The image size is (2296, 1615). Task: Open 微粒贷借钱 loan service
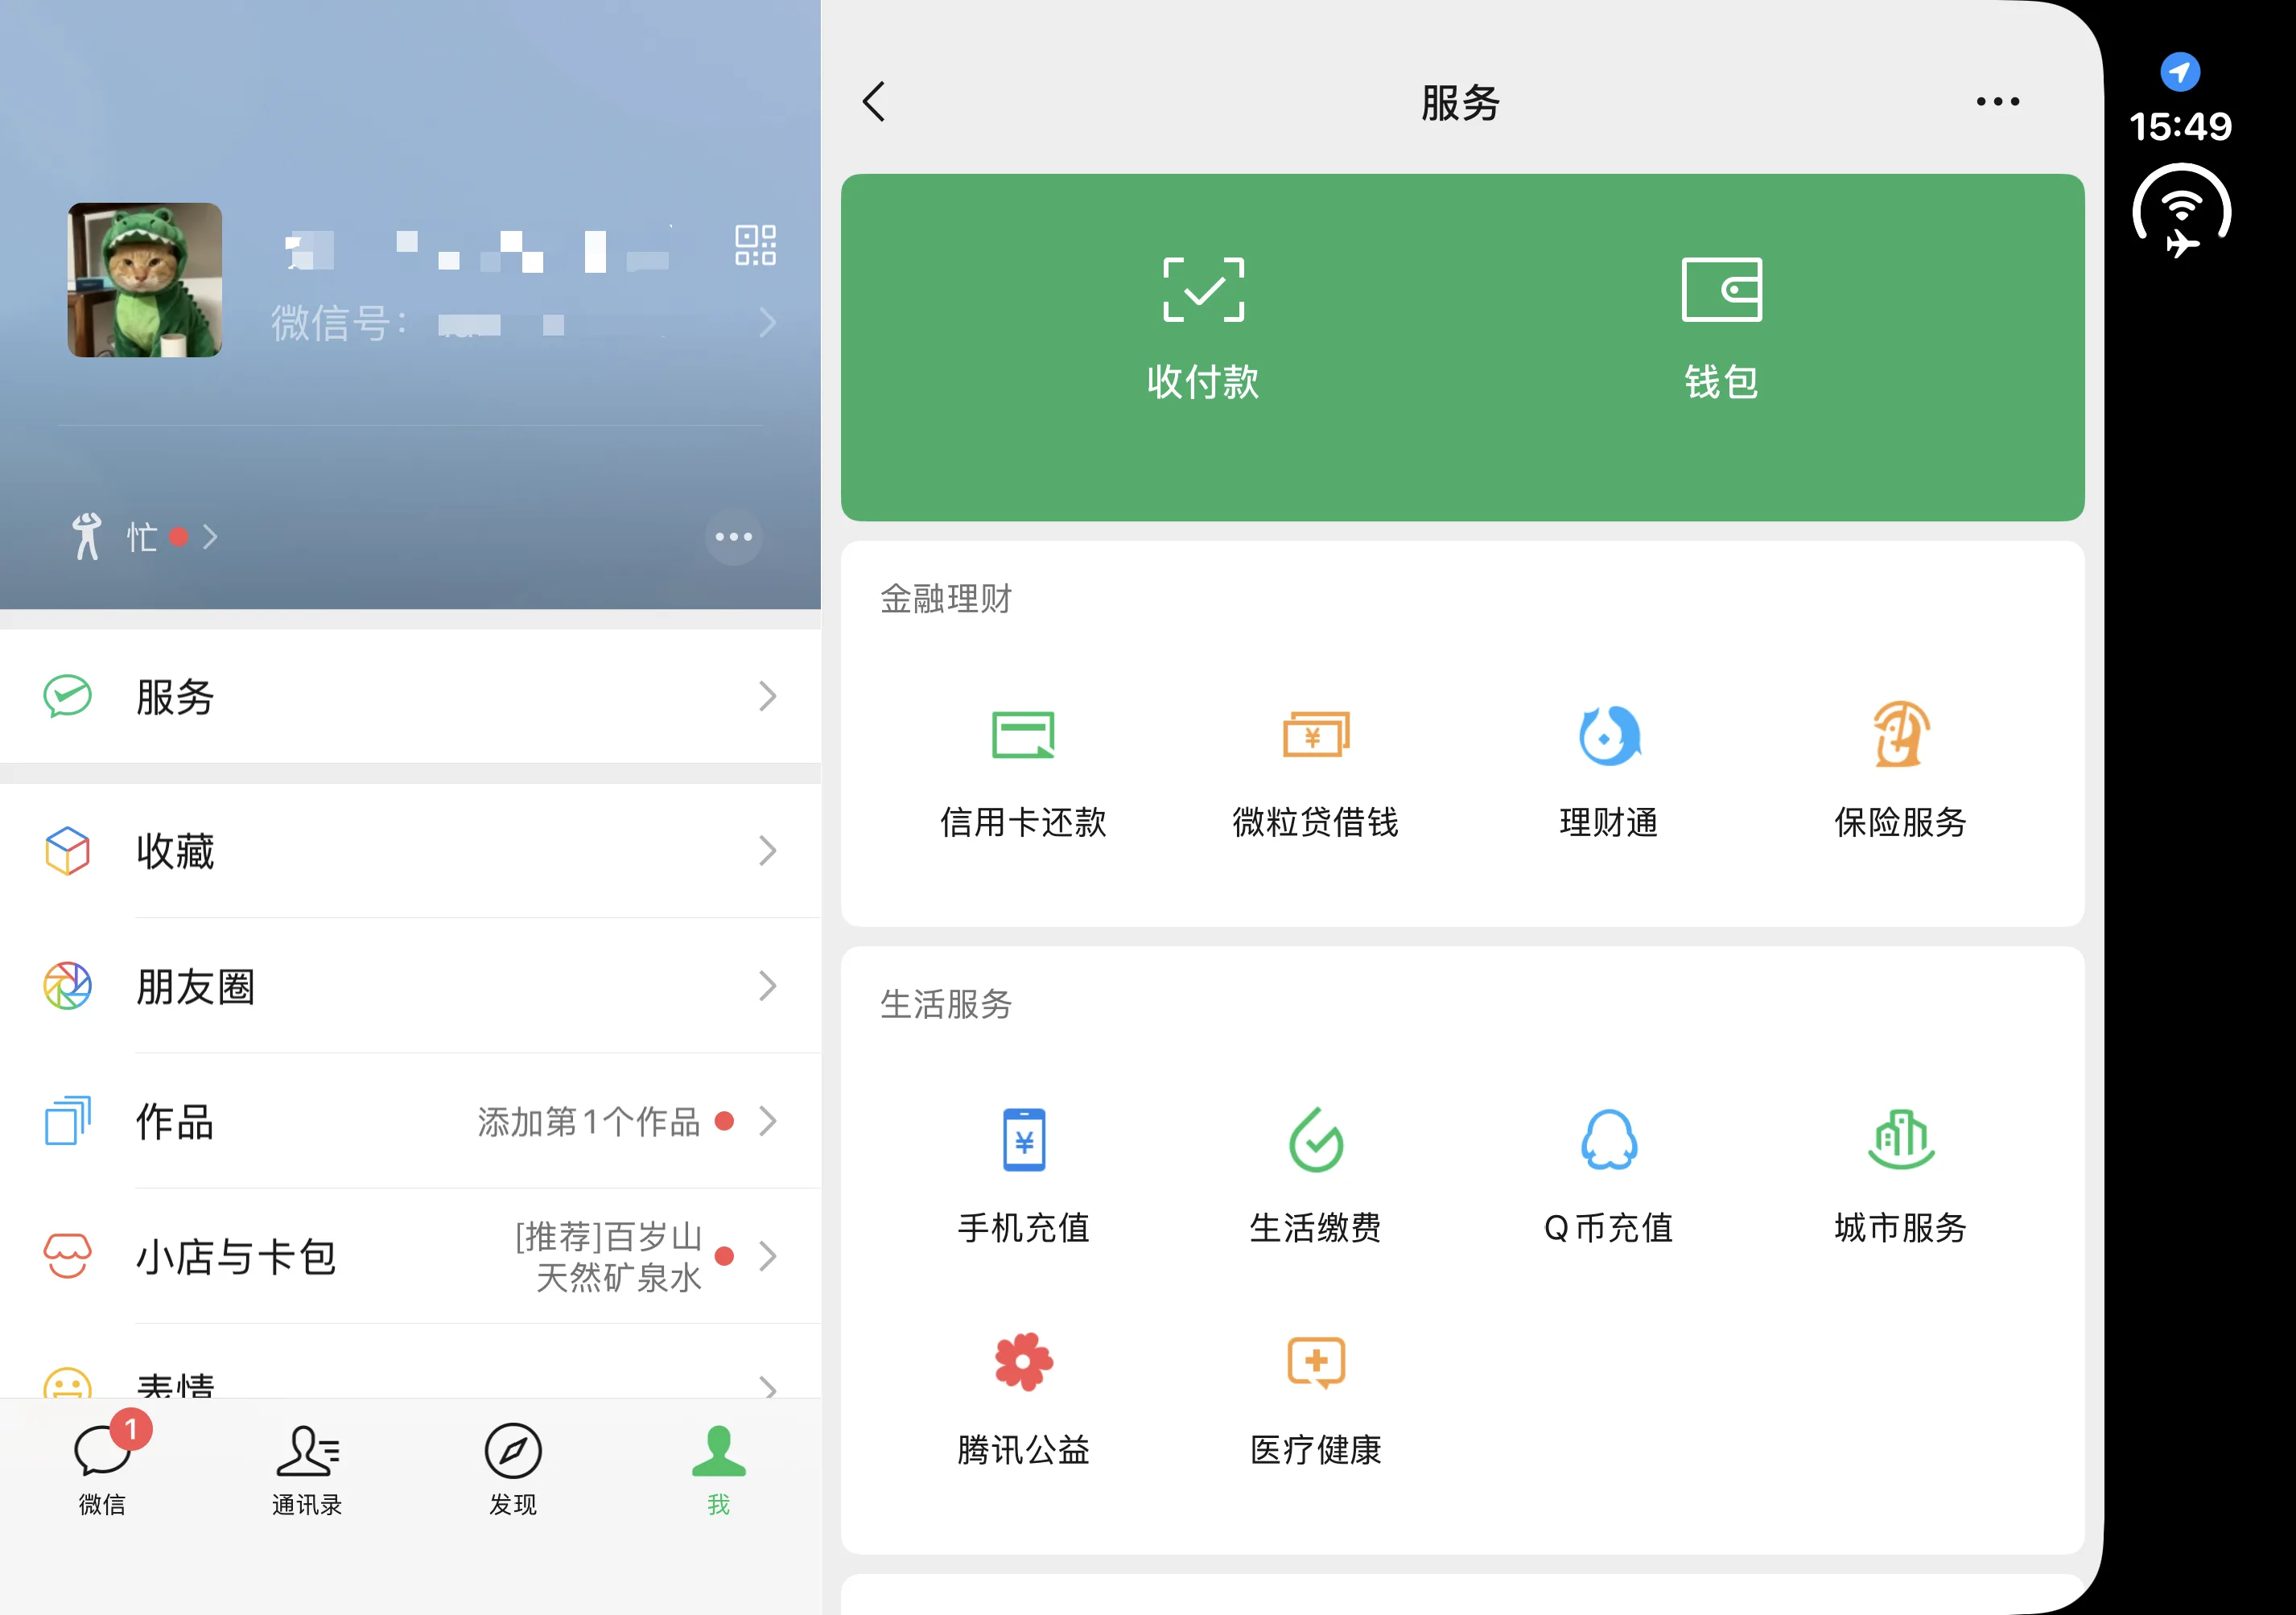pos(1315,774)
